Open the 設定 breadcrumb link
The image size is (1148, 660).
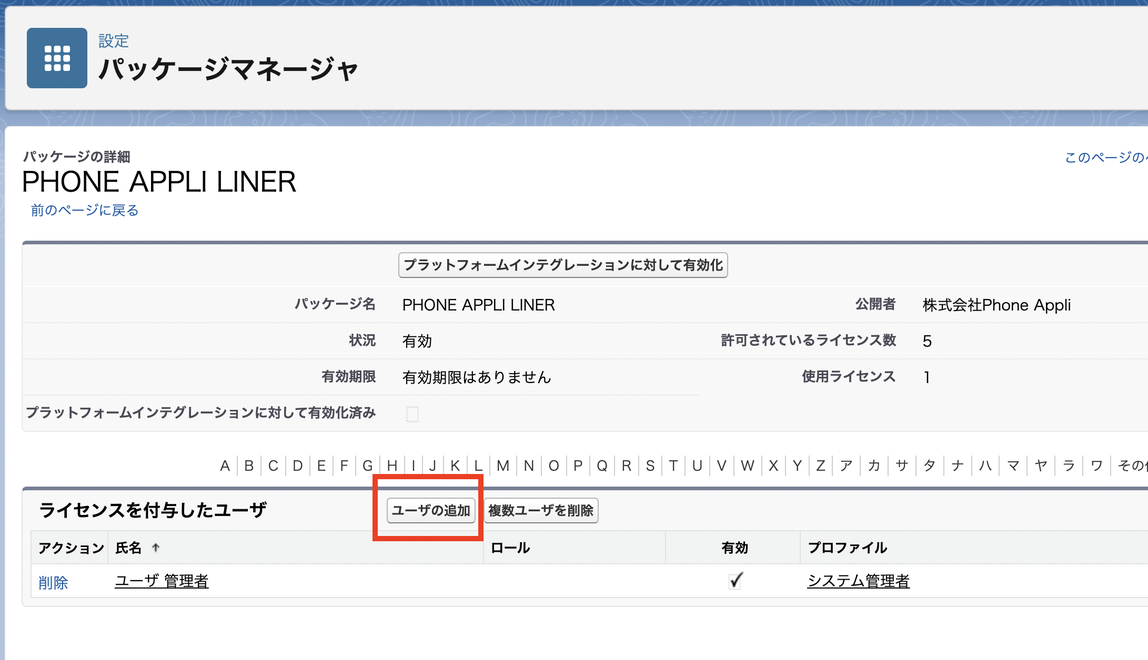tap(113, 41)
